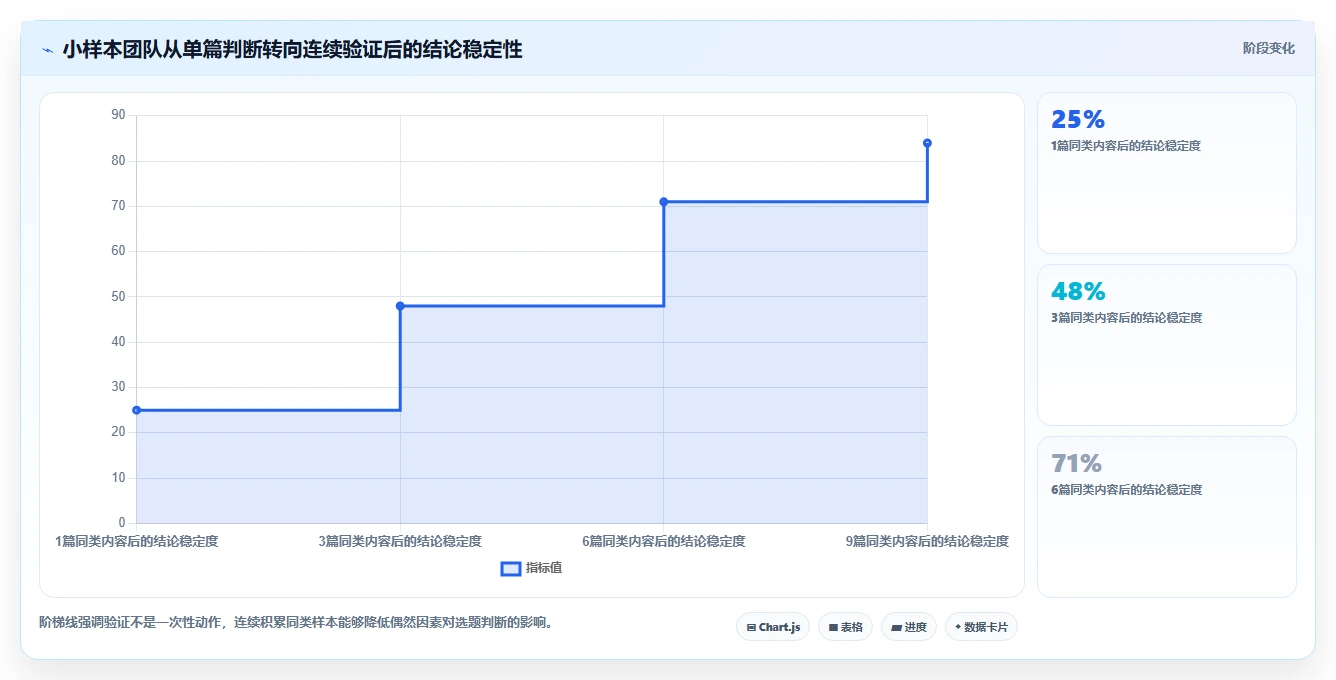1336x680 pixels.
Task: Click the 指标值 legend label
Action: click(544, 568)
